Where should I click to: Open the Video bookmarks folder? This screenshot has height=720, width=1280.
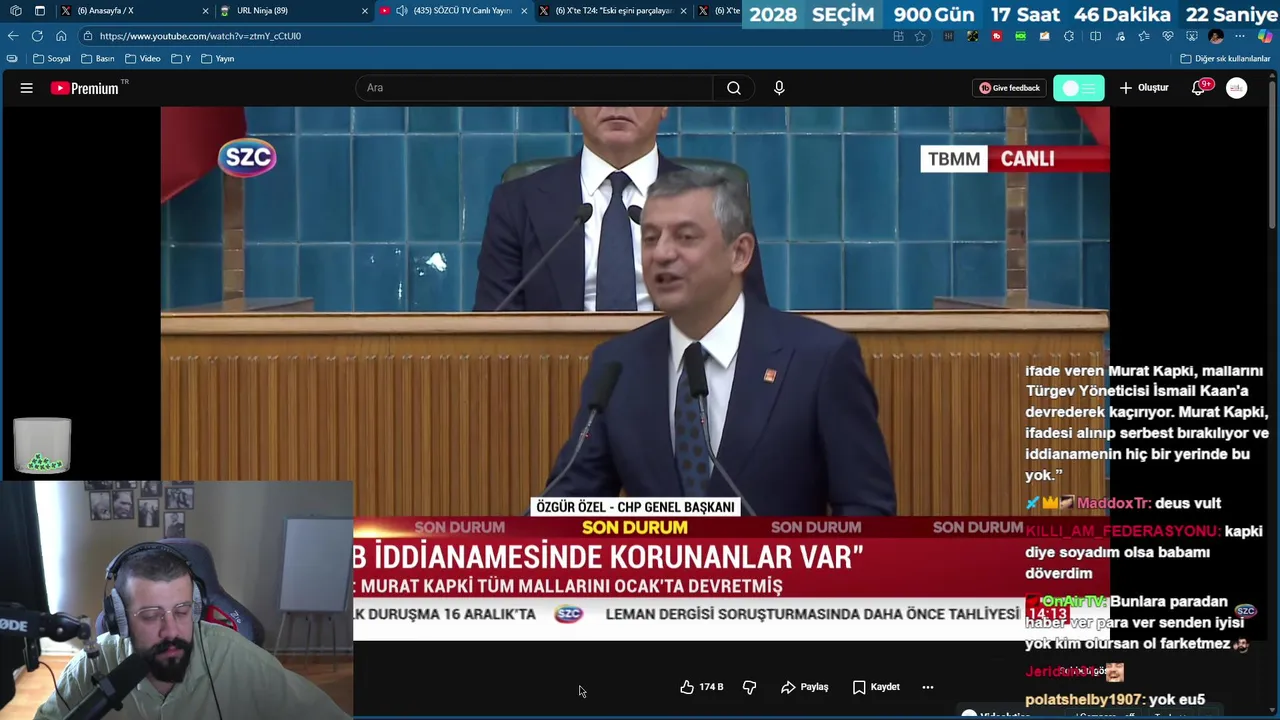[x=143, y=59]
